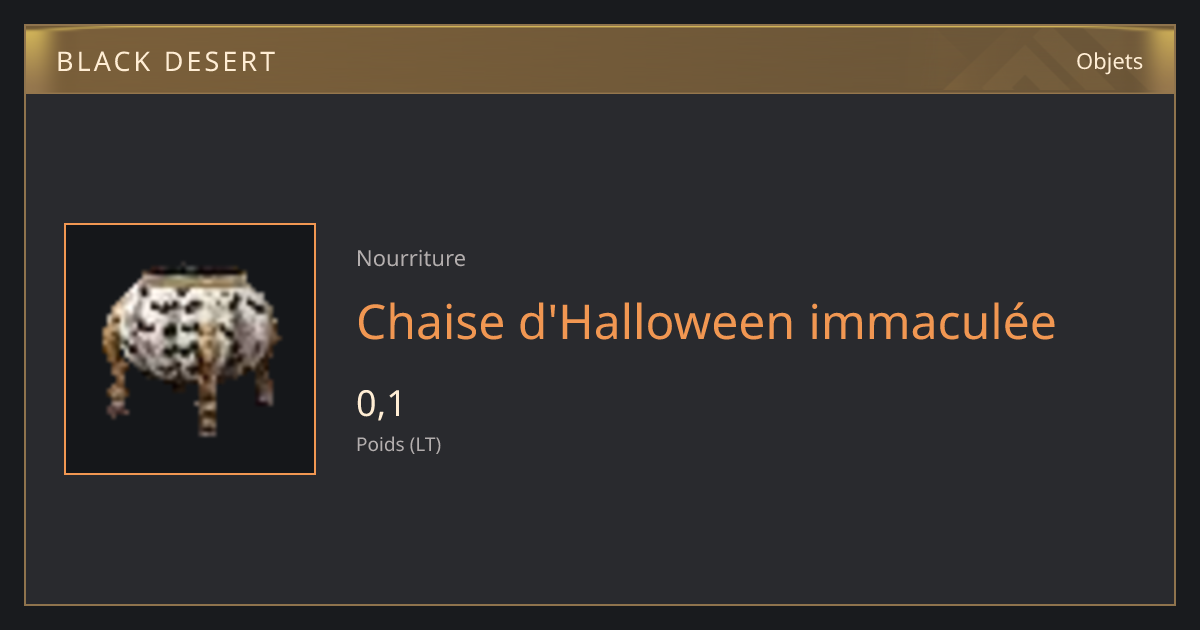Image resolution: width=1200 pixels, height=630 pixels.
Task: Click the word Halloween in item name
Action: pyautogui.click(x=672, y=322)
